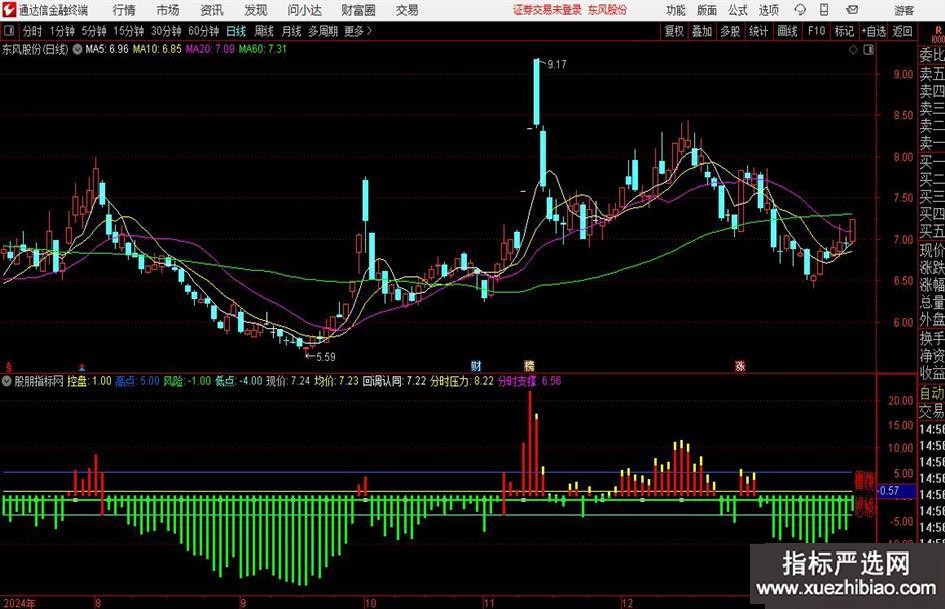Click the 2024年 date axis label
Viewport: 945px width, 609px height.
(x=20, y=603)
